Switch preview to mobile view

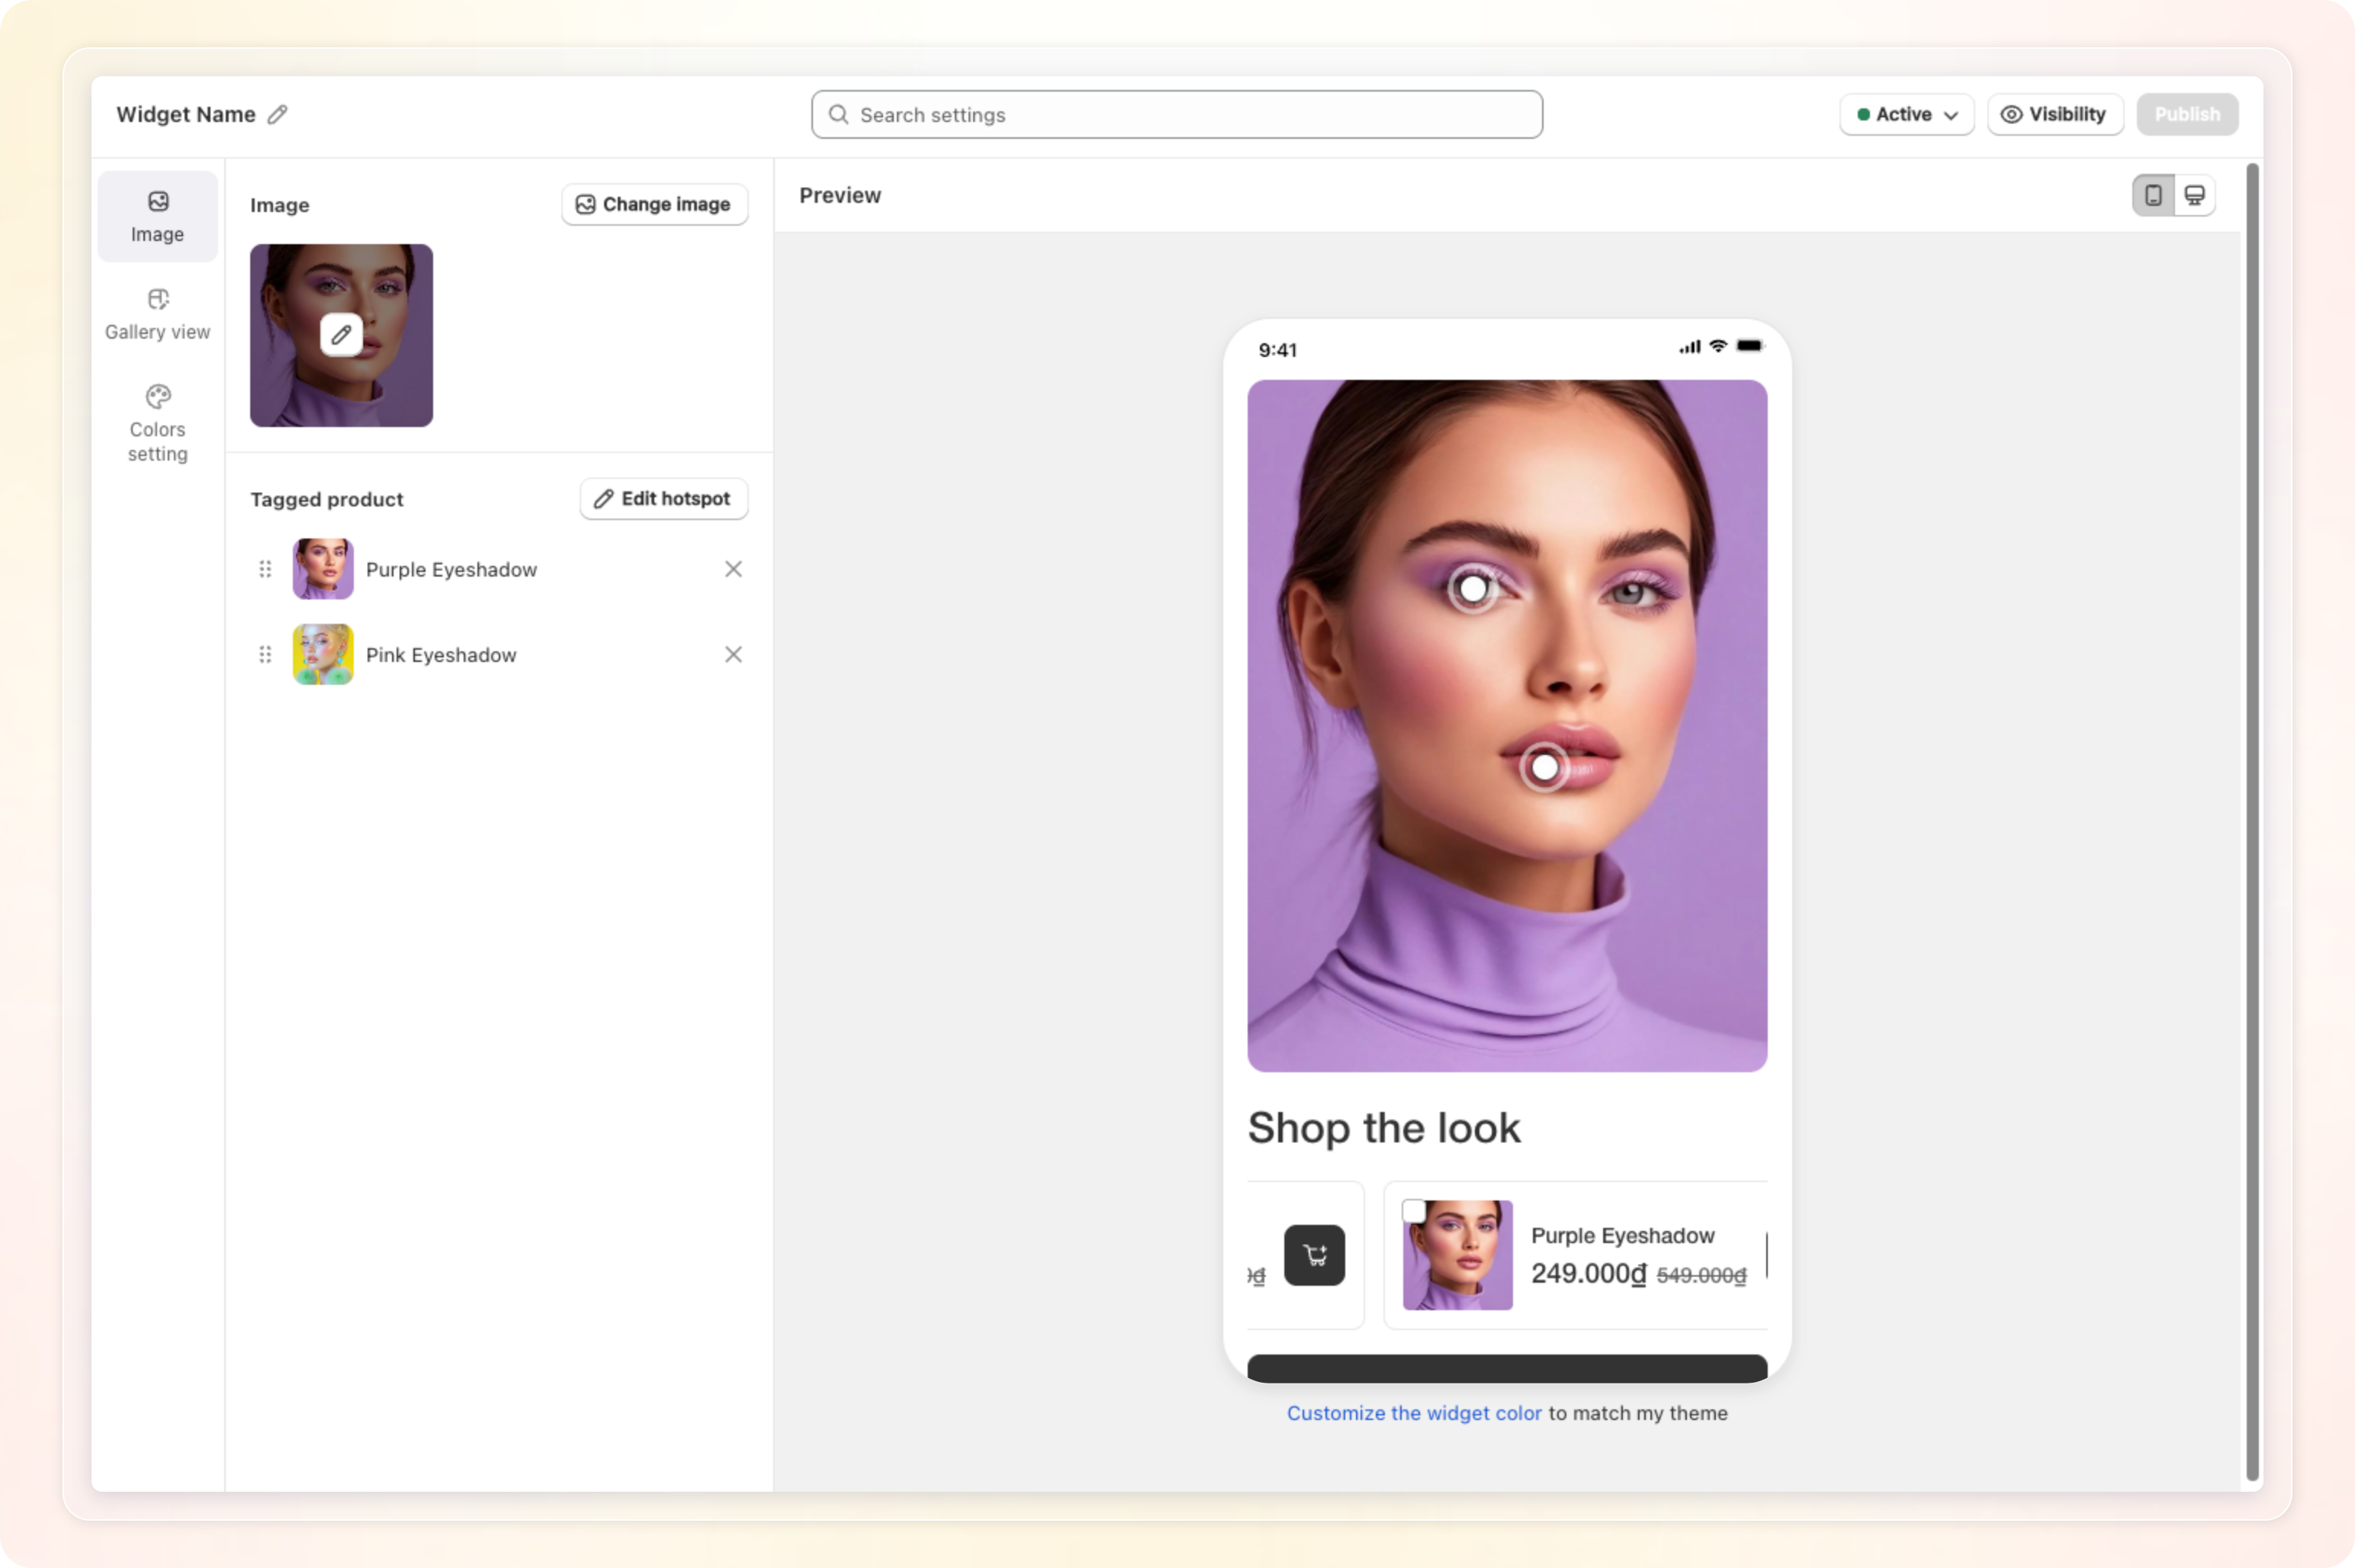point(2152,195)
